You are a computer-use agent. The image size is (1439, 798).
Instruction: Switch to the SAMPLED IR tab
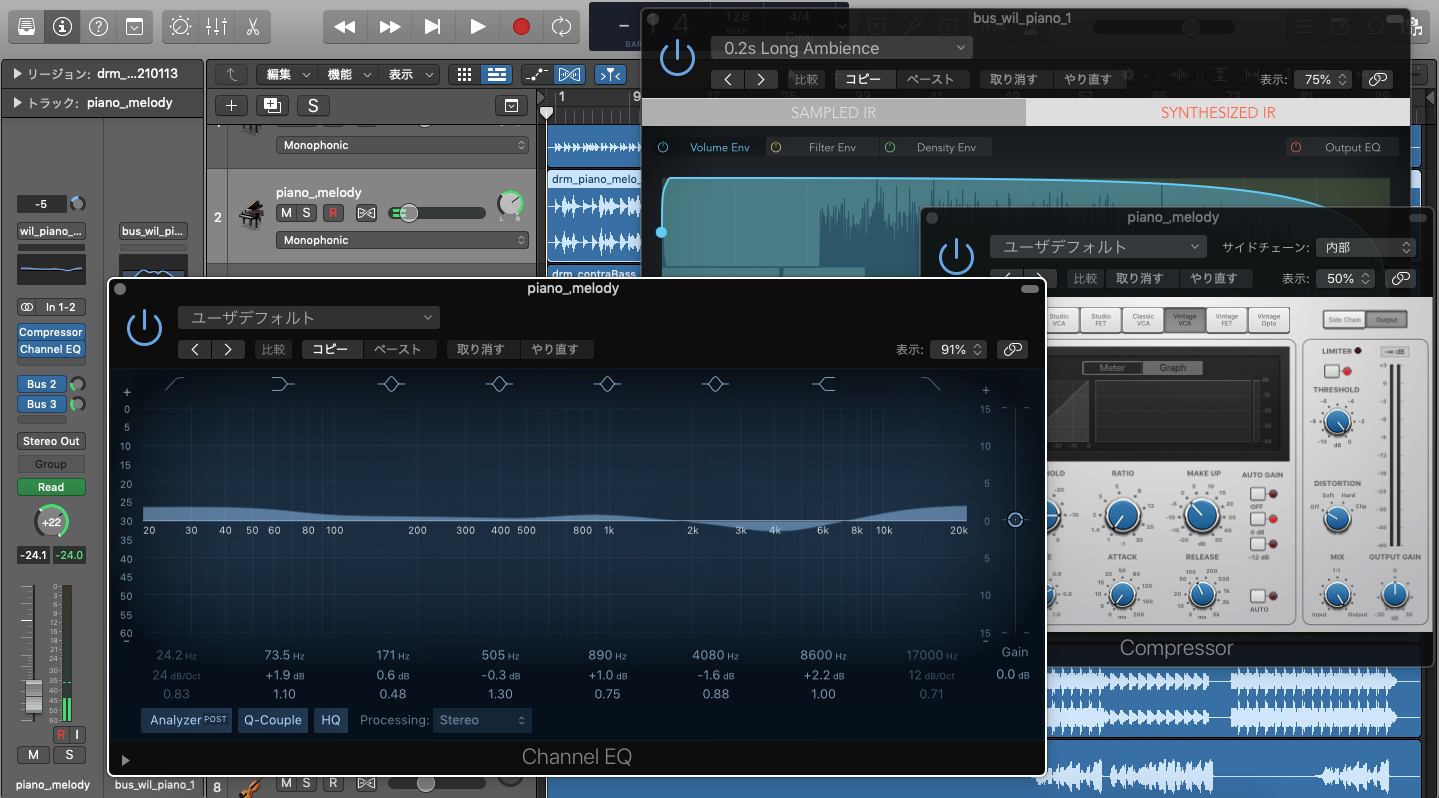click(833, 112)
